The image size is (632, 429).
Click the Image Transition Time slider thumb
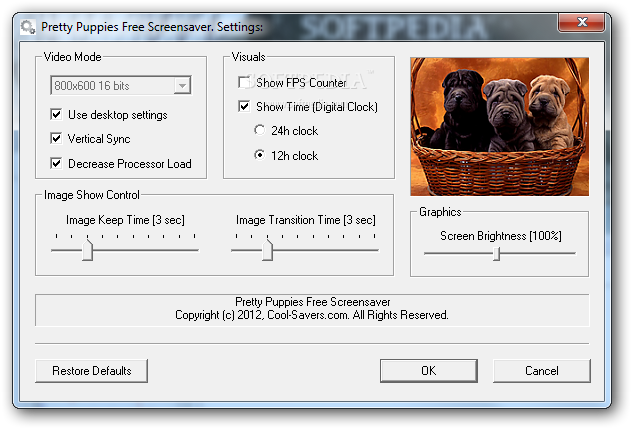(267, 250)
